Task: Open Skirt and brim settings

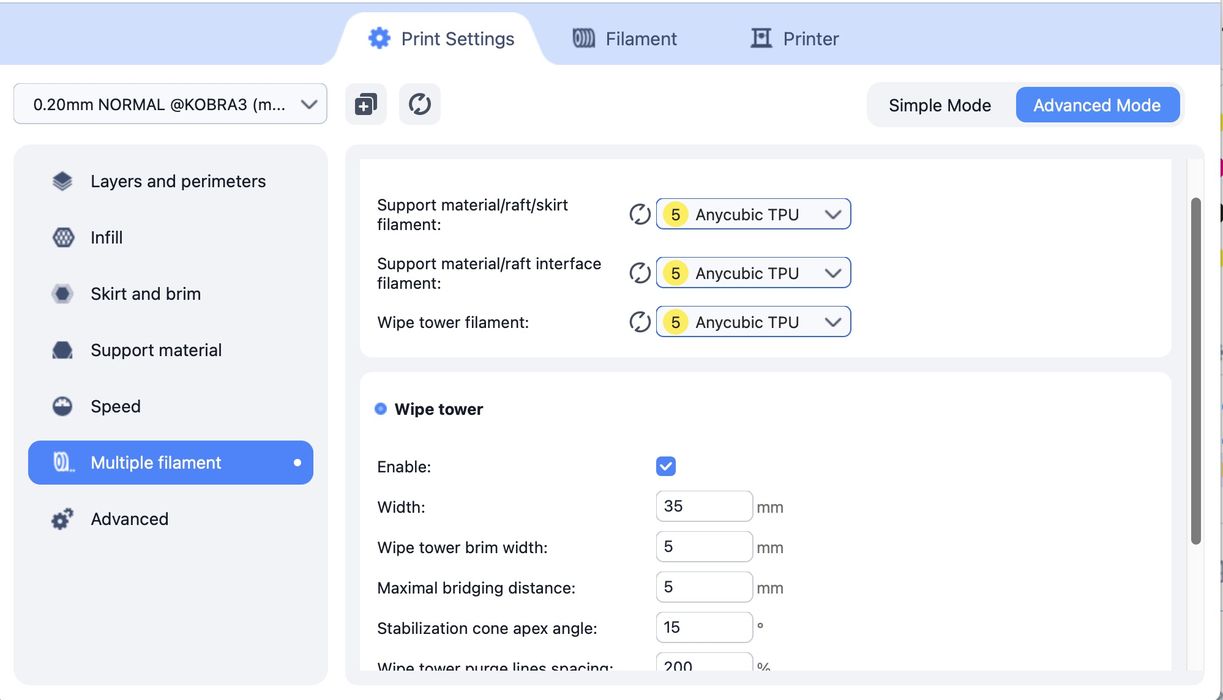Action: tap(146, 294)
